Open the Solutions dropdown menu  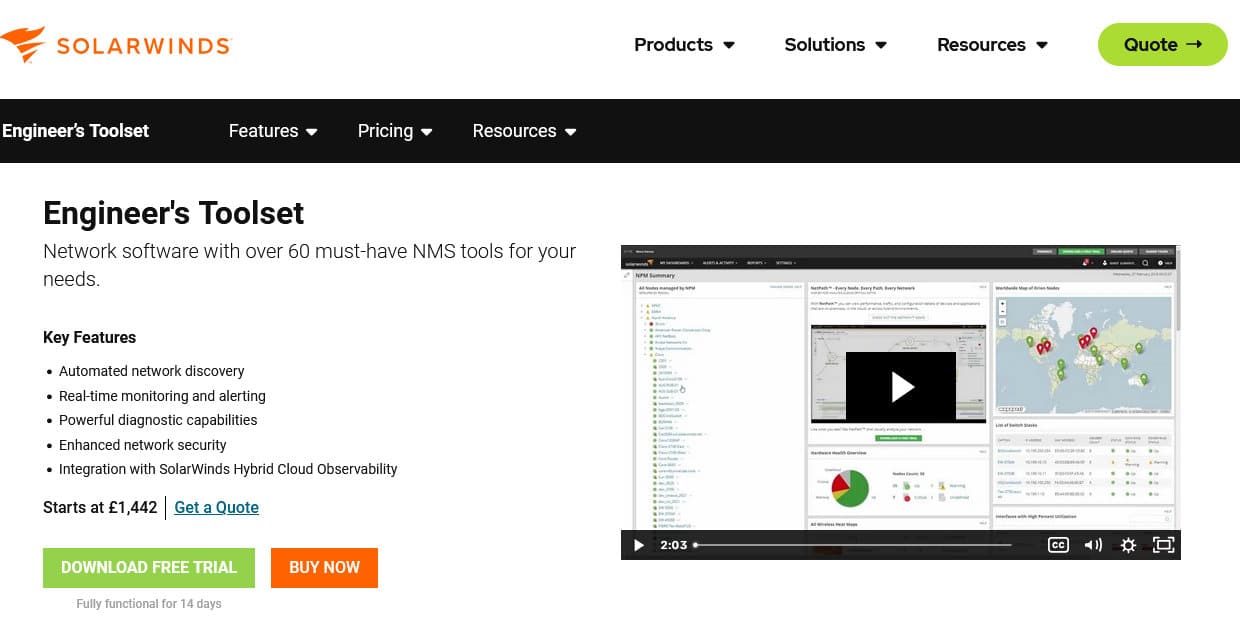(835, 45)
